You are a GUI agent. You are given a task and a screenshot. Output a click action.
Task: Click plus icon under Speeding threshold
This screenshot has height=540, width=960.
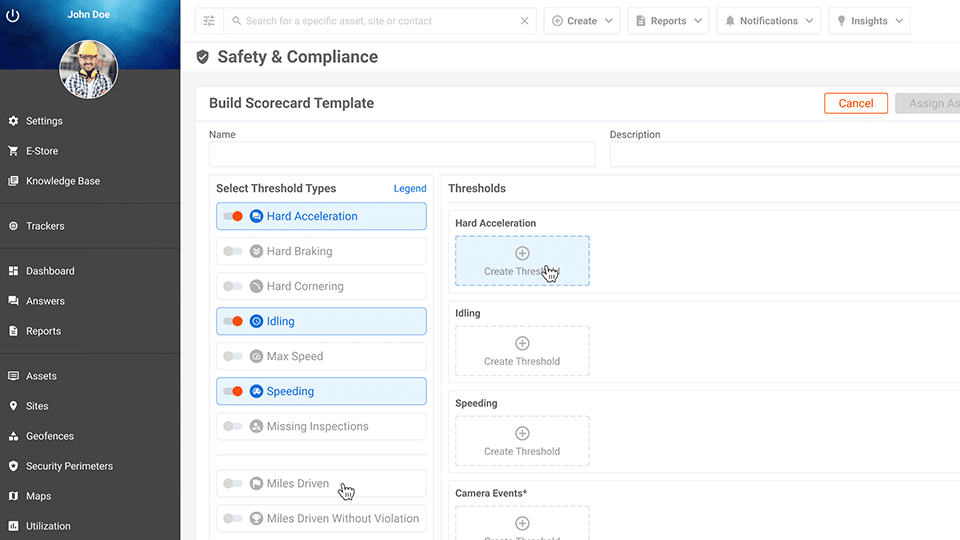[522, 433]
